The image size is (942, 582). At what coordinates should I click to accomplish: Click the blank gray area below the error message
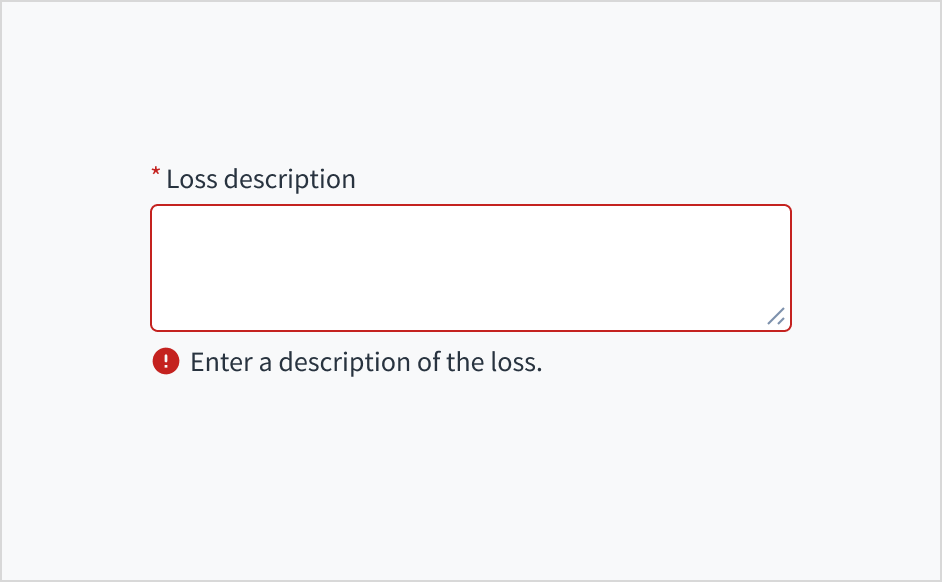click(x=470, y=470)
